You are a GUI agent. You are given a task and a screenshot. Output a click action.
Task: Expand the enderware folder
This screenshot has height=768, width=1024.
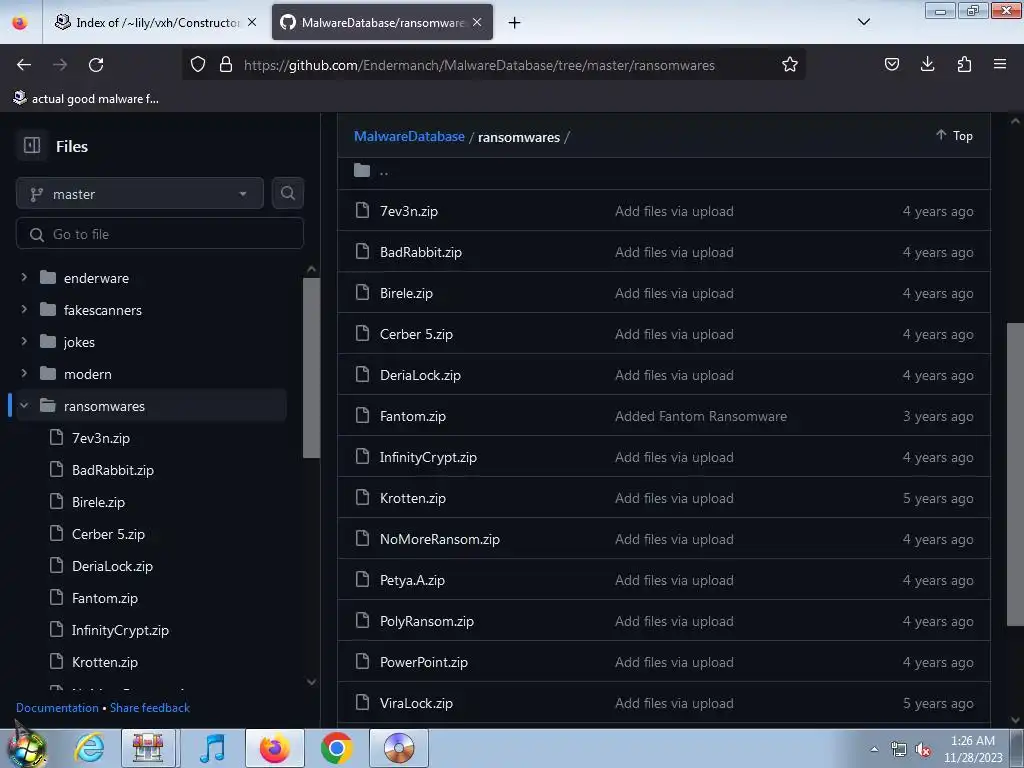pyautogui.click(x=24, y=278)
